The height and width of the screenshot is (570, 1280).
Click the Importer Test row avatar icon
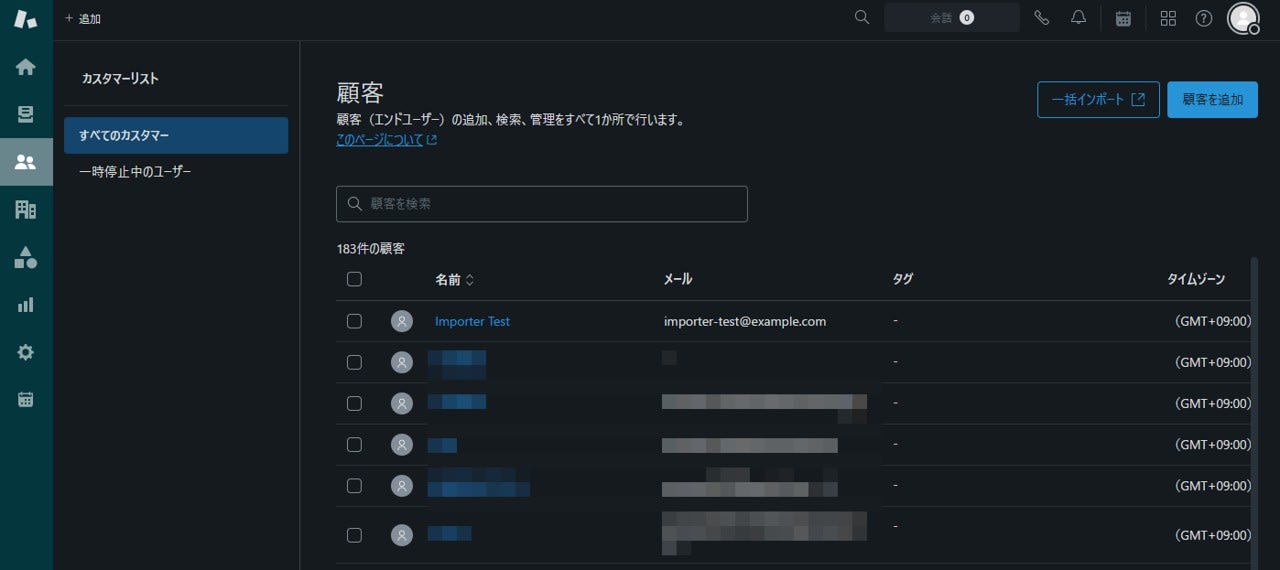[x=402, y=321]
